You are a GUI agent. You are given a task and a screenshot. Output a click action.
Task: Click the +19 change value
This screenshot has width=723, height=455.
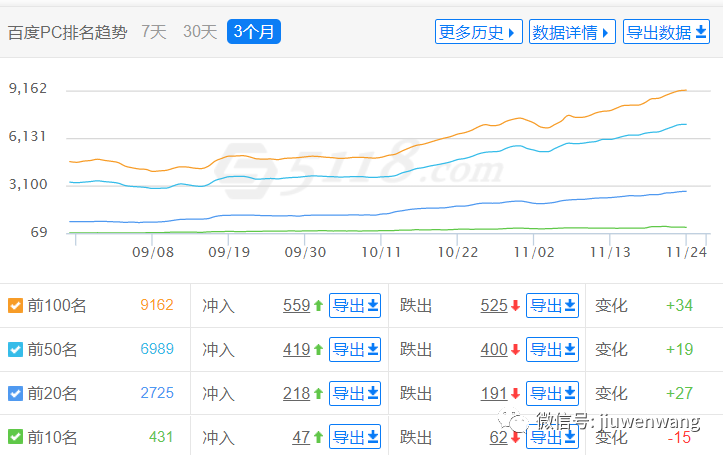[679, 349]
